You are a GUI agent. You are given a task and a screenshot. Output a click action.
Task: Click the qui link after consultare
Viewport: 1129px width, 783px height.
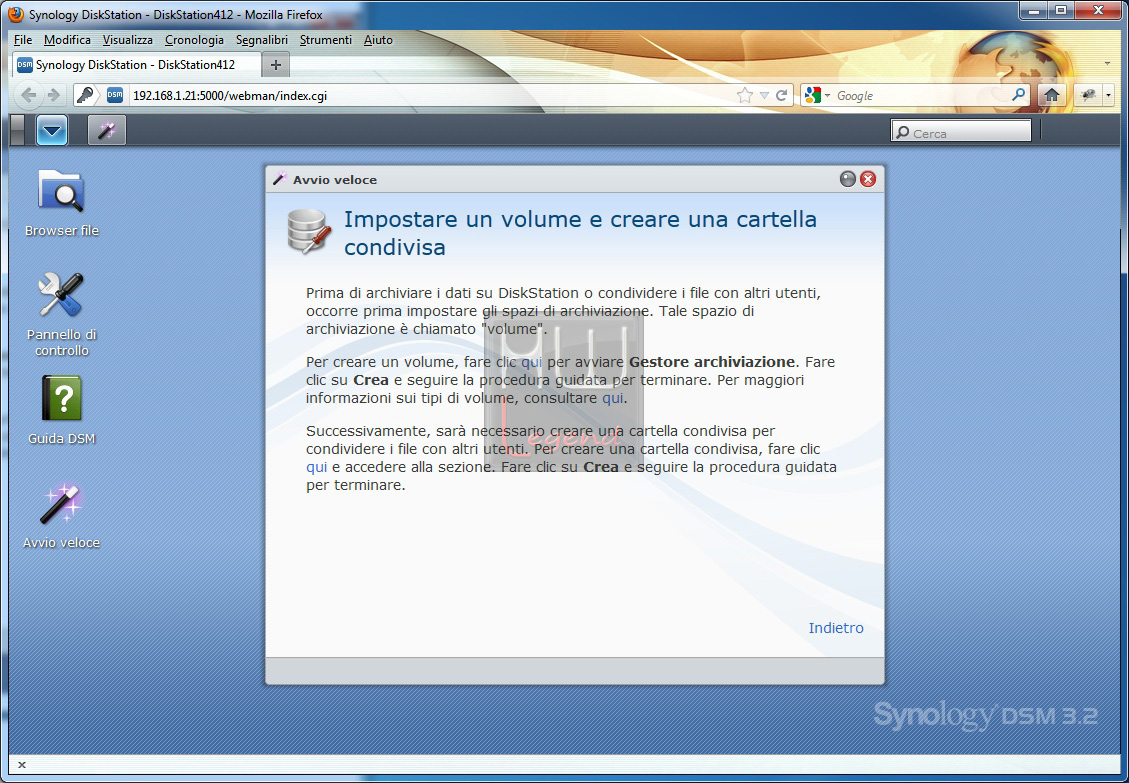613,398
